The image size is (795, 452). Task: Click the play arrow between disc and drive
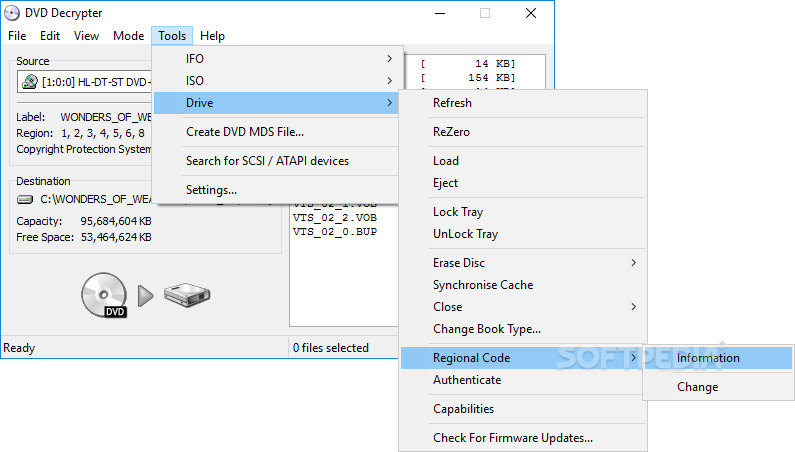[x=146, y=296]
